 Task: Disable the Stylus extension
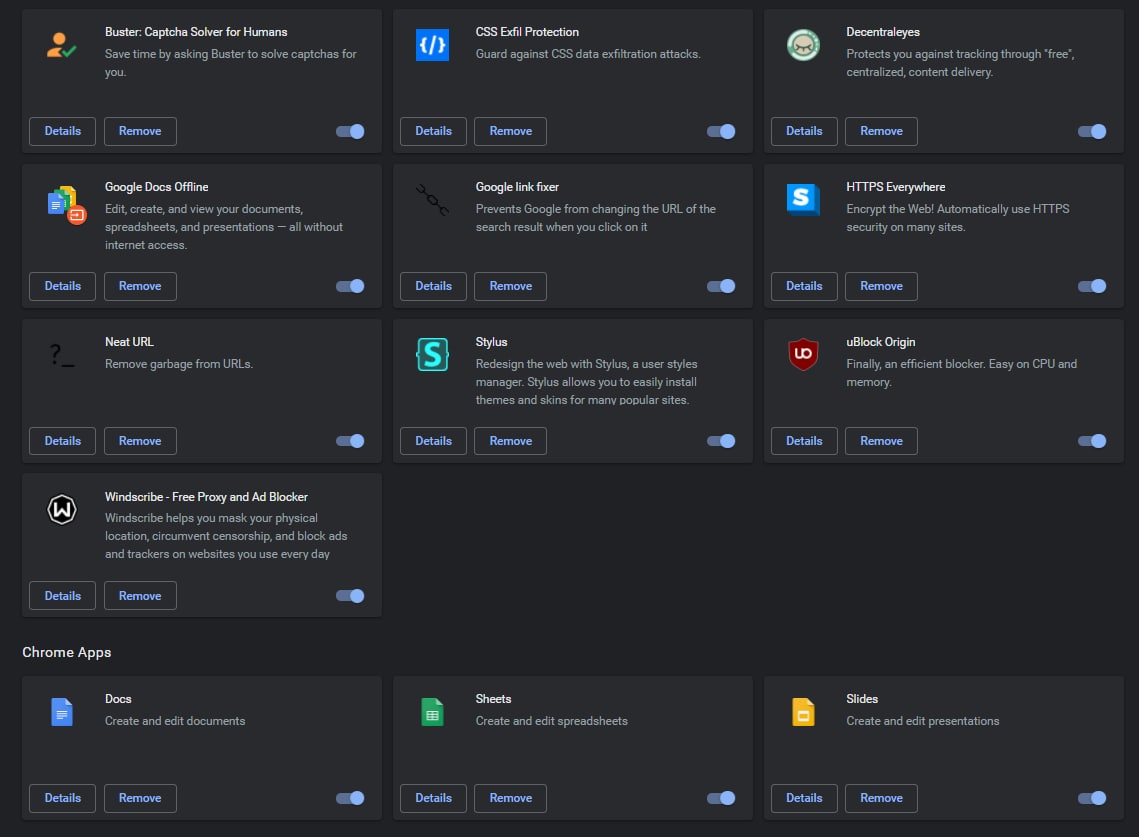click(721, 441)
